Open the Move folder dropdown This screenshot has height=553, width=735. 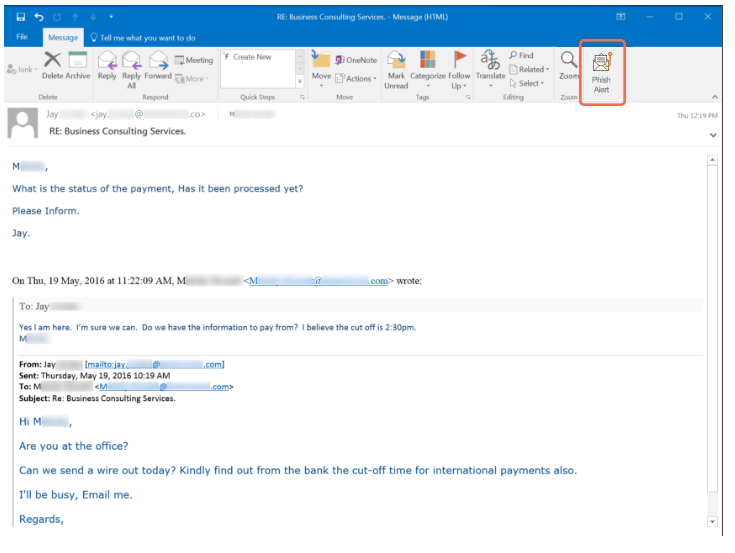pos(321,68)
